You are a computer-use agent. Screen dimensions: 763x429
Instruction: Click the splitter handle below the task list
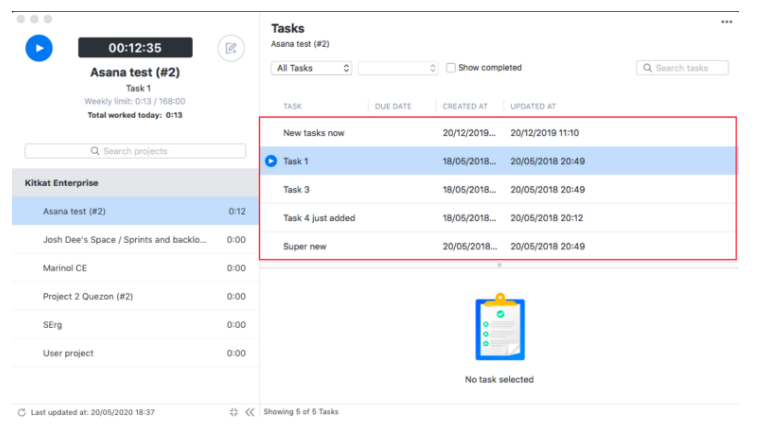pos(499,265)
